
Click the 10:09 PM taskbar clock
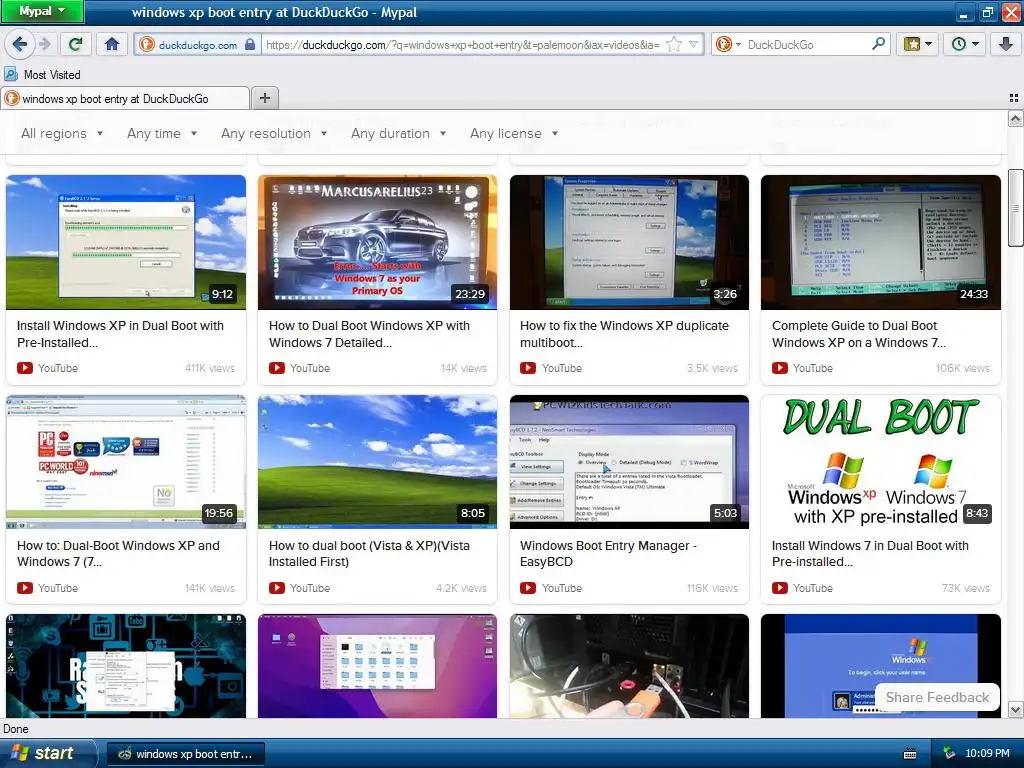tap(987, 754)
